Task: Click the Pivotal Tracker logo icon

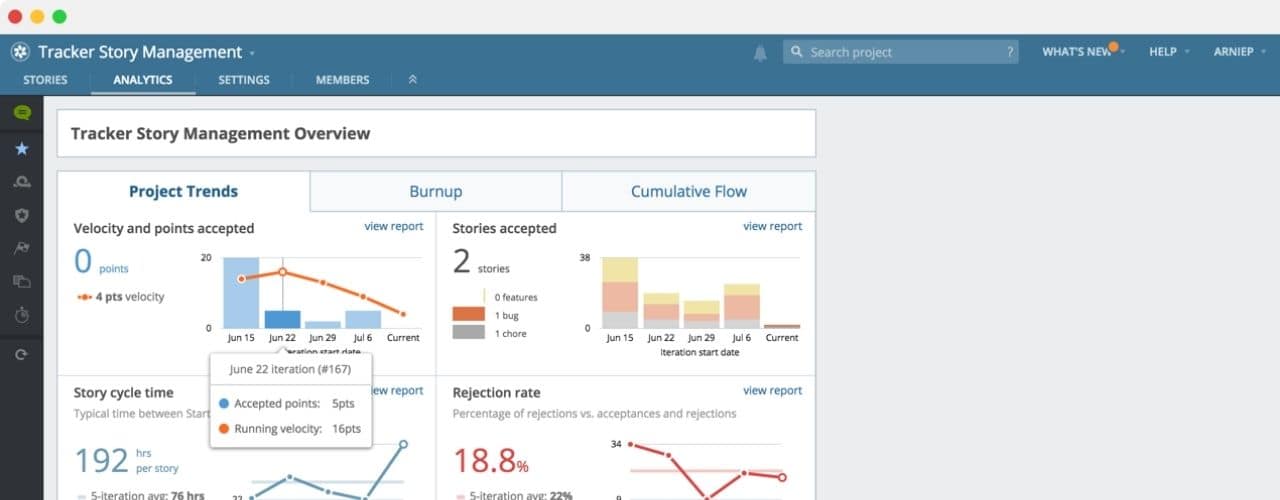Action: coord(20,52)
